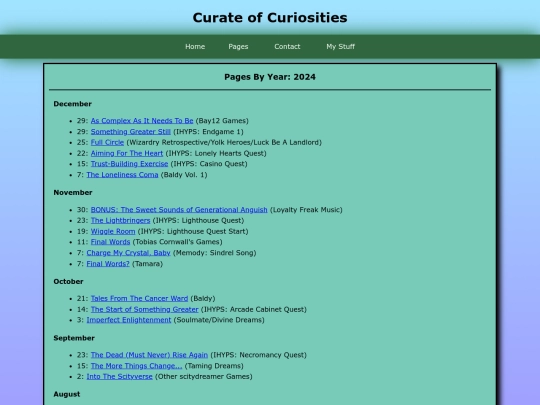Open Aiming For The Heart page

[127, 153]
